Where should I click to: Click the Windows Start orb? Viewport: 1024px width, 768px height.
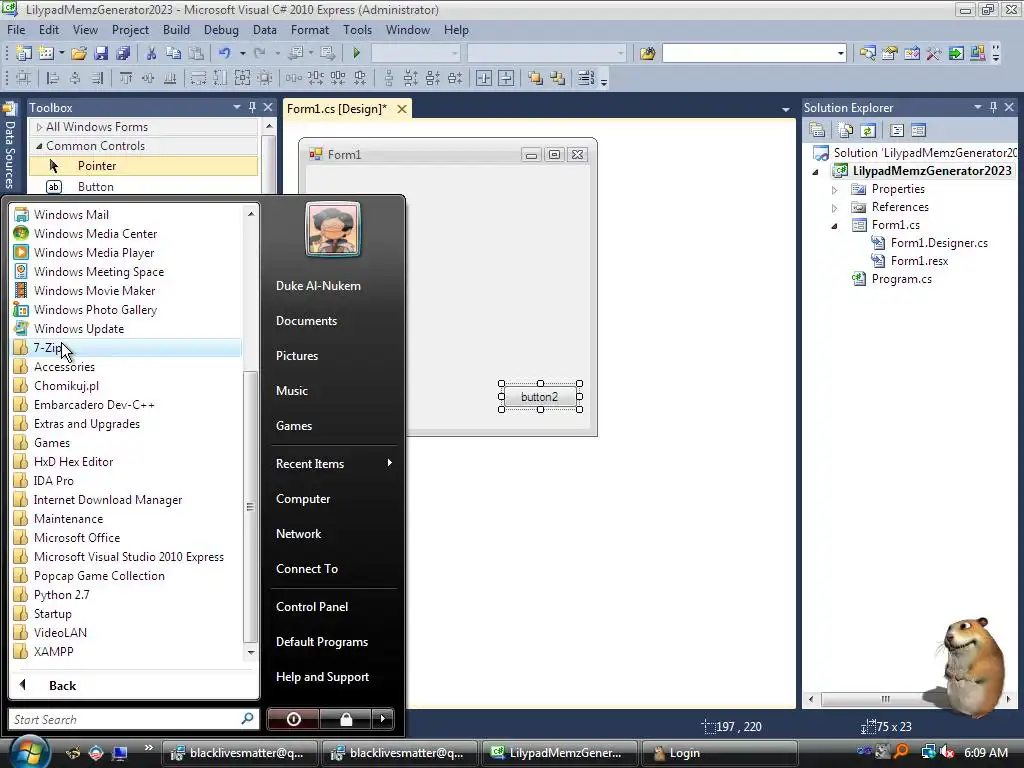29,752
